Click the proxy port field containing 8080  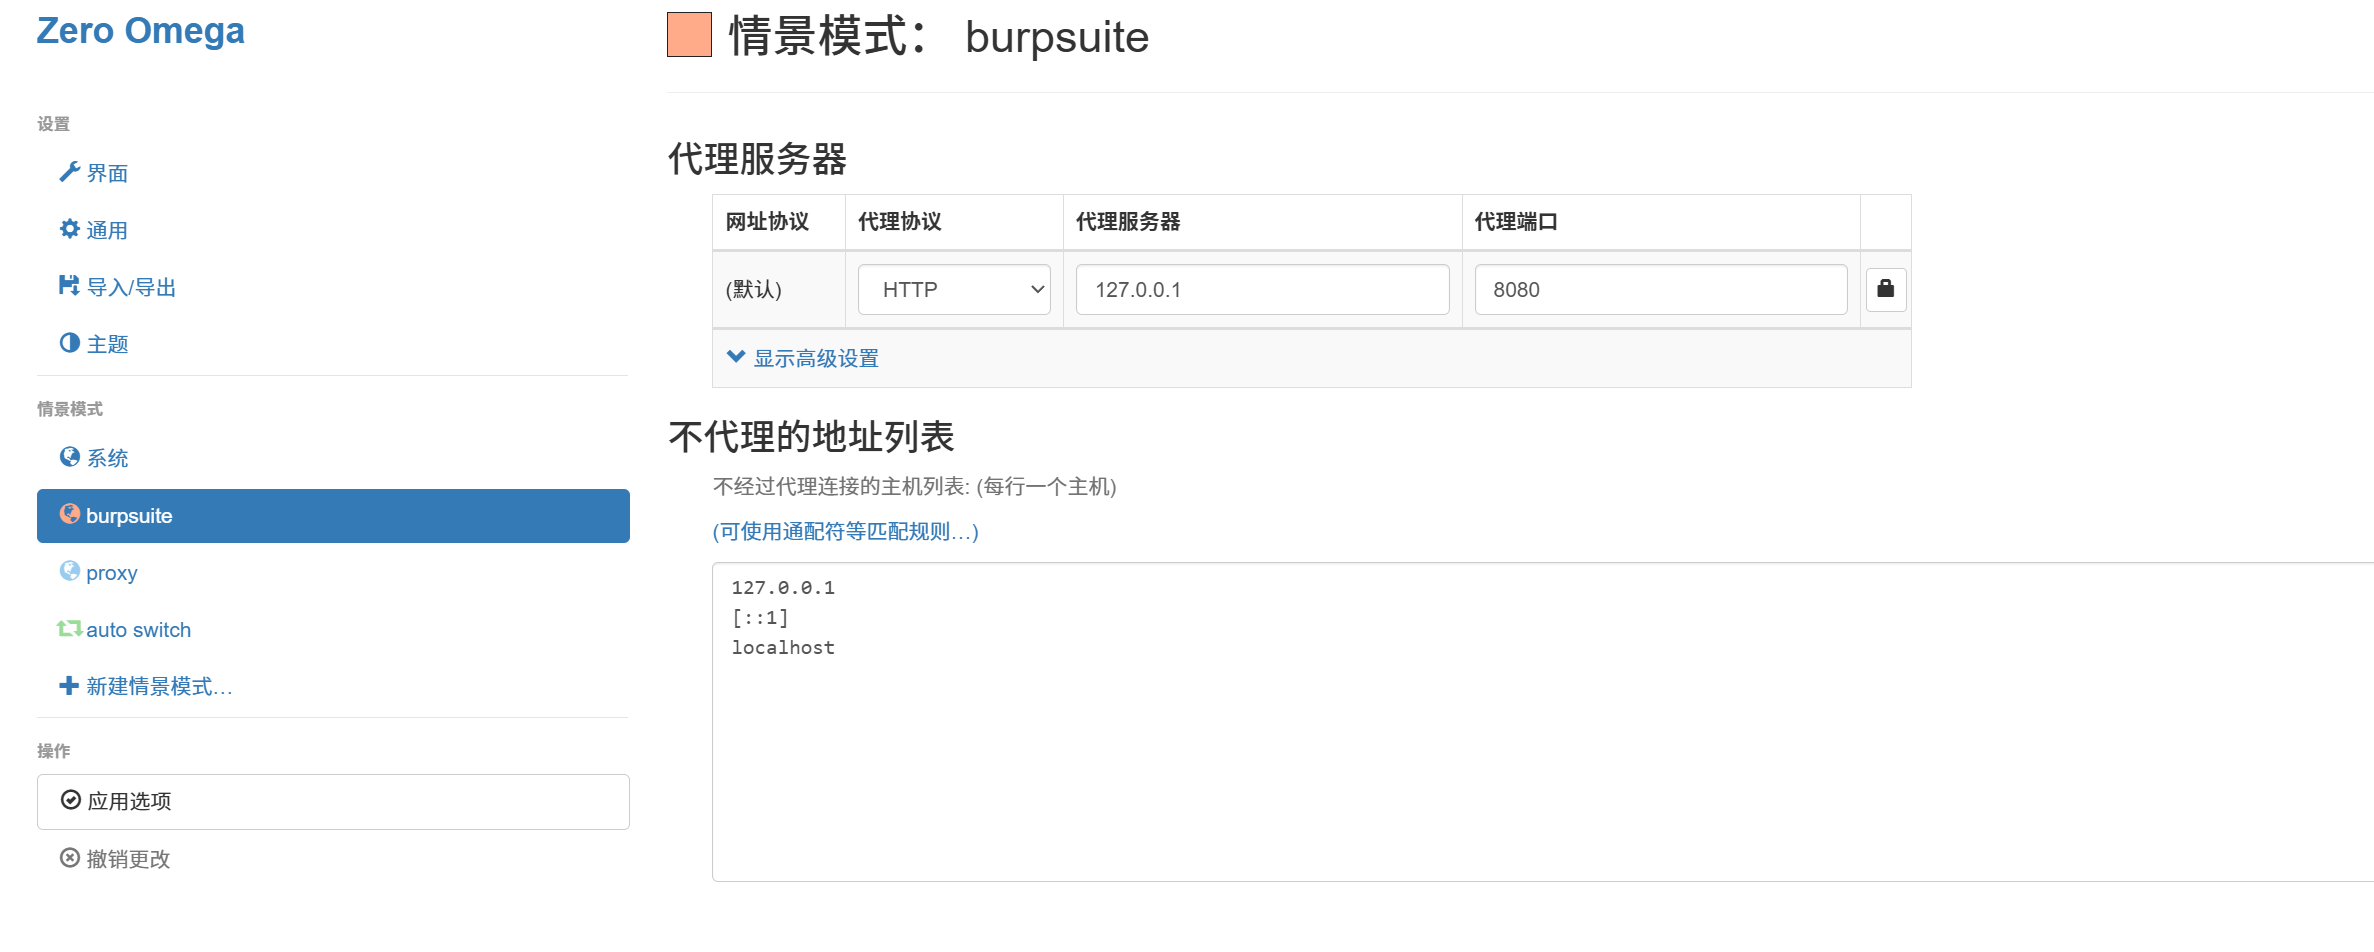pyautogui.click(x=1660, y=289)
